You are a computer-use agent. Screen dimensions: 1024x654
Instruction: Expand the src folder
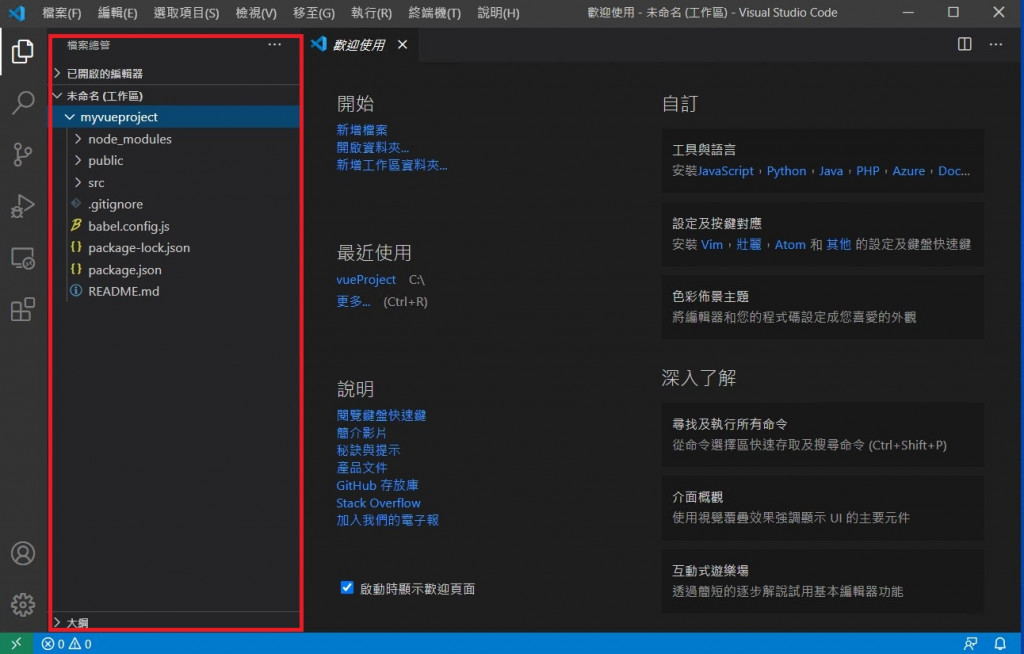[x=176, y=182]
